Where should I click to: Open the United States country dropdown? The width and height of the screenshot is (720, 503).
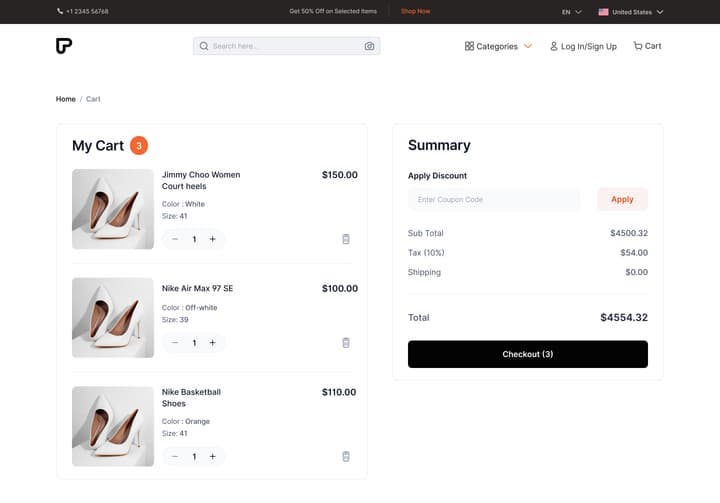630,12
